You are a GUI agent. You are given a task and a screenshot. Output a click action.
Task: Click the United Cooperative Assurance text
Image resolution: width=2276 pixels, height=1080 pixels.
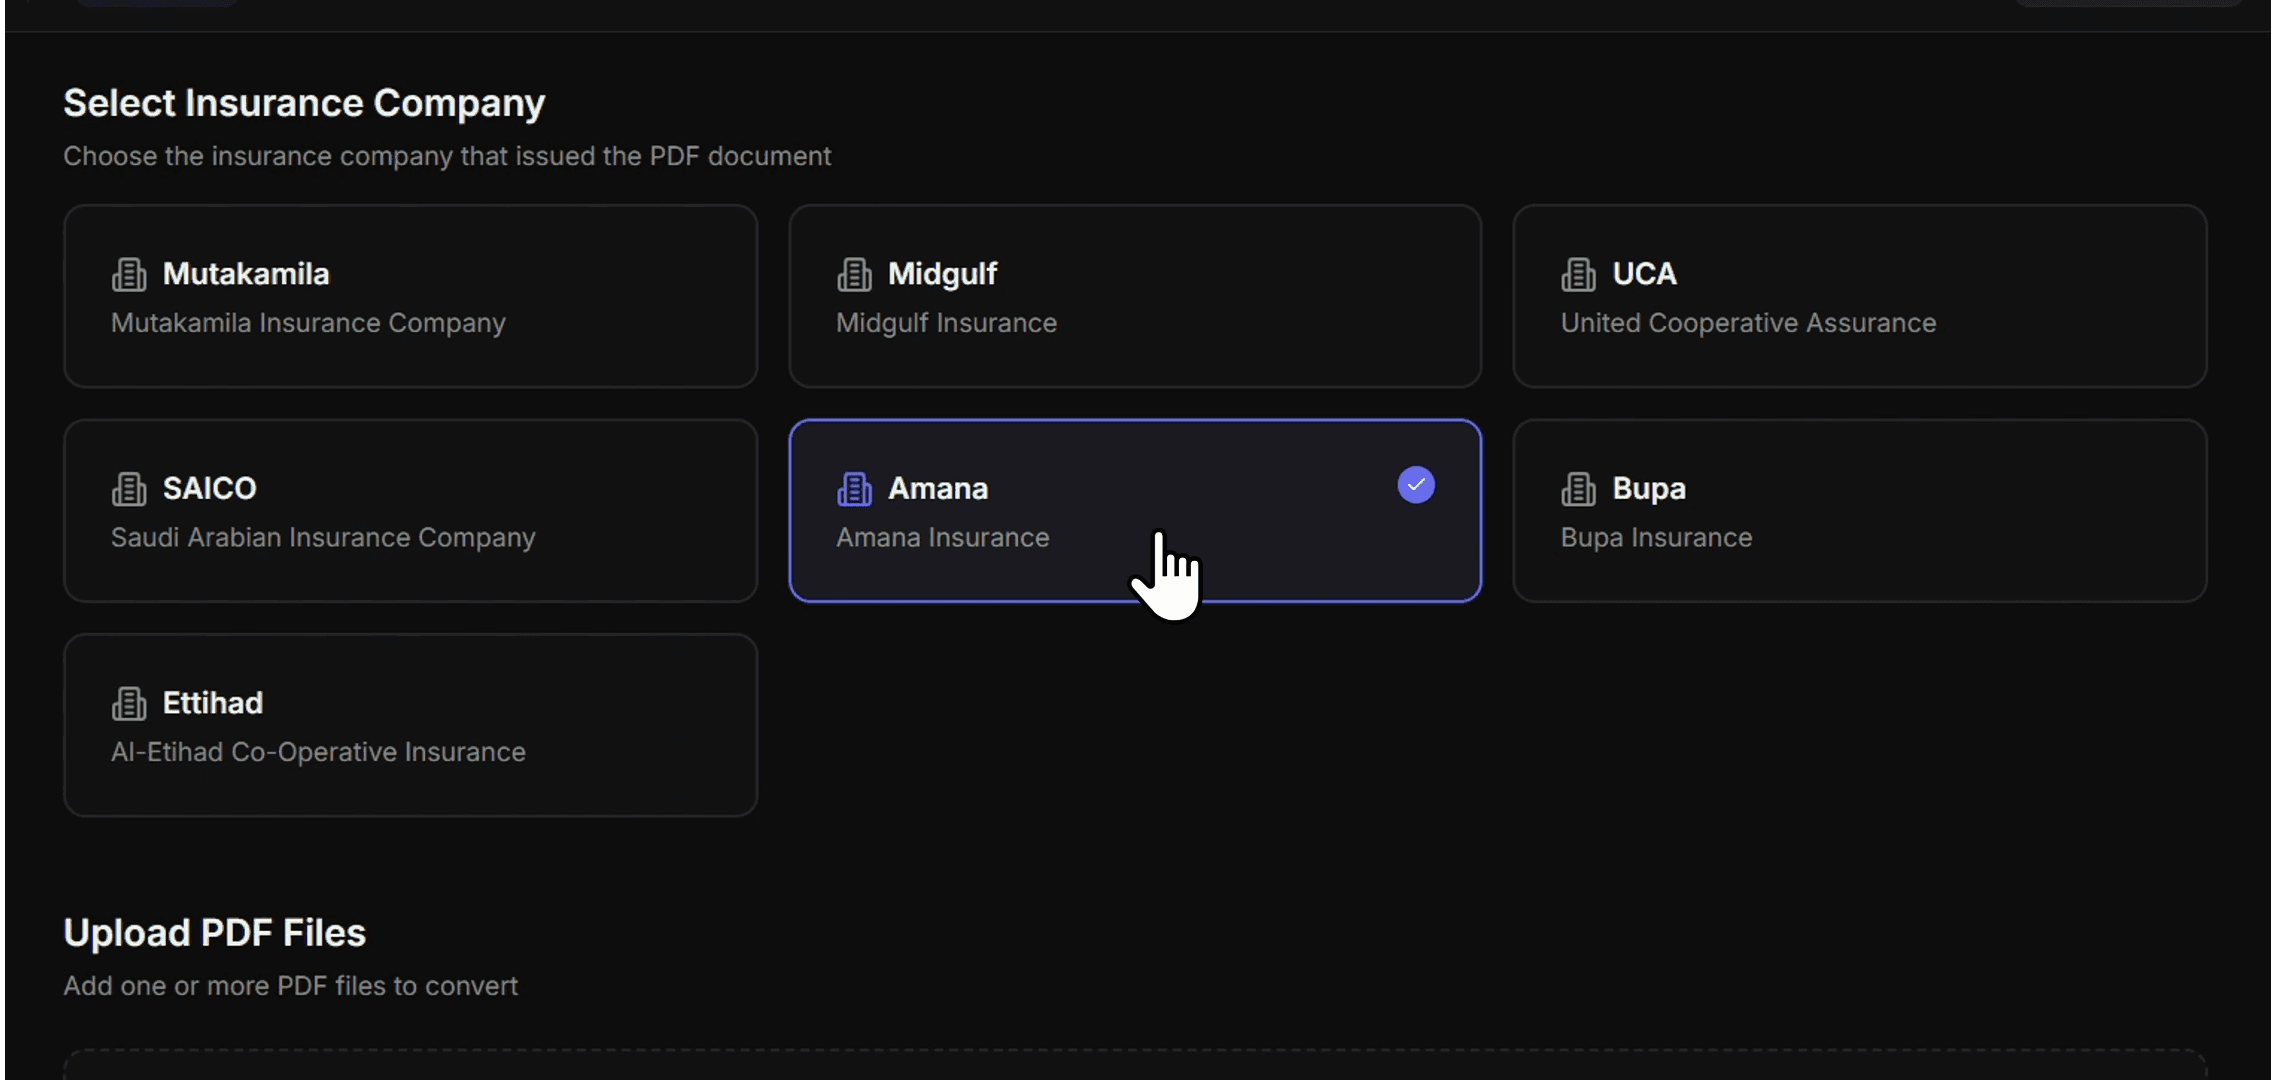(1748, 323)
